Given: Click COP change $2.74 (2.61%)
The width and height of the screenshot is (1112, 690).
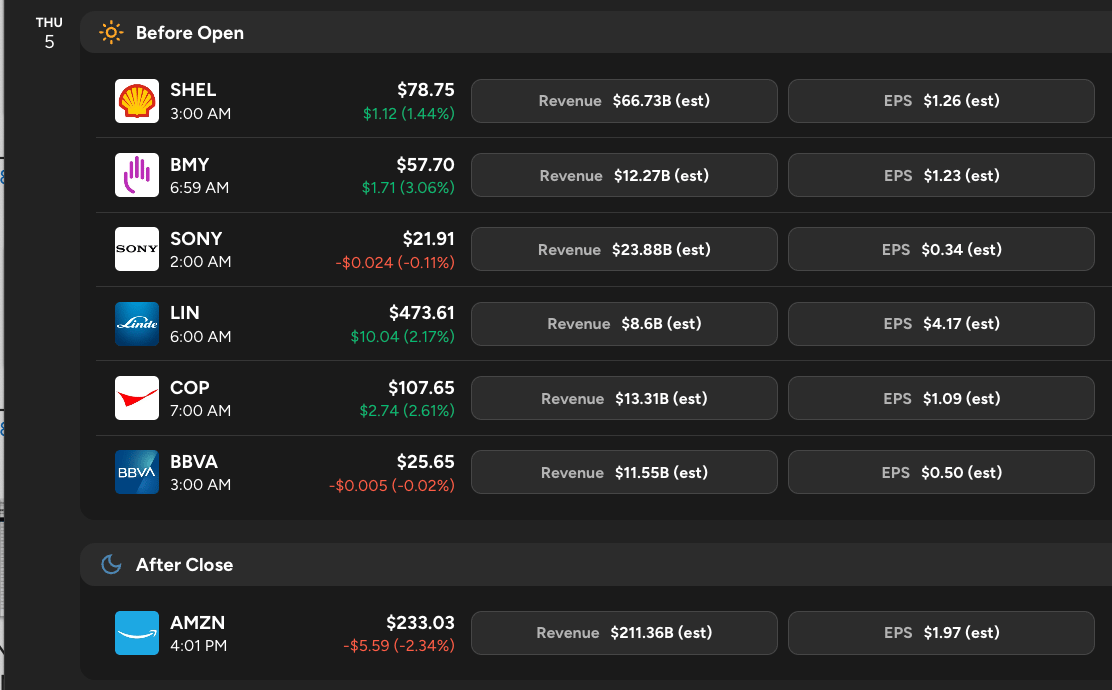Looking at the screenshot, I should [407, 411].
